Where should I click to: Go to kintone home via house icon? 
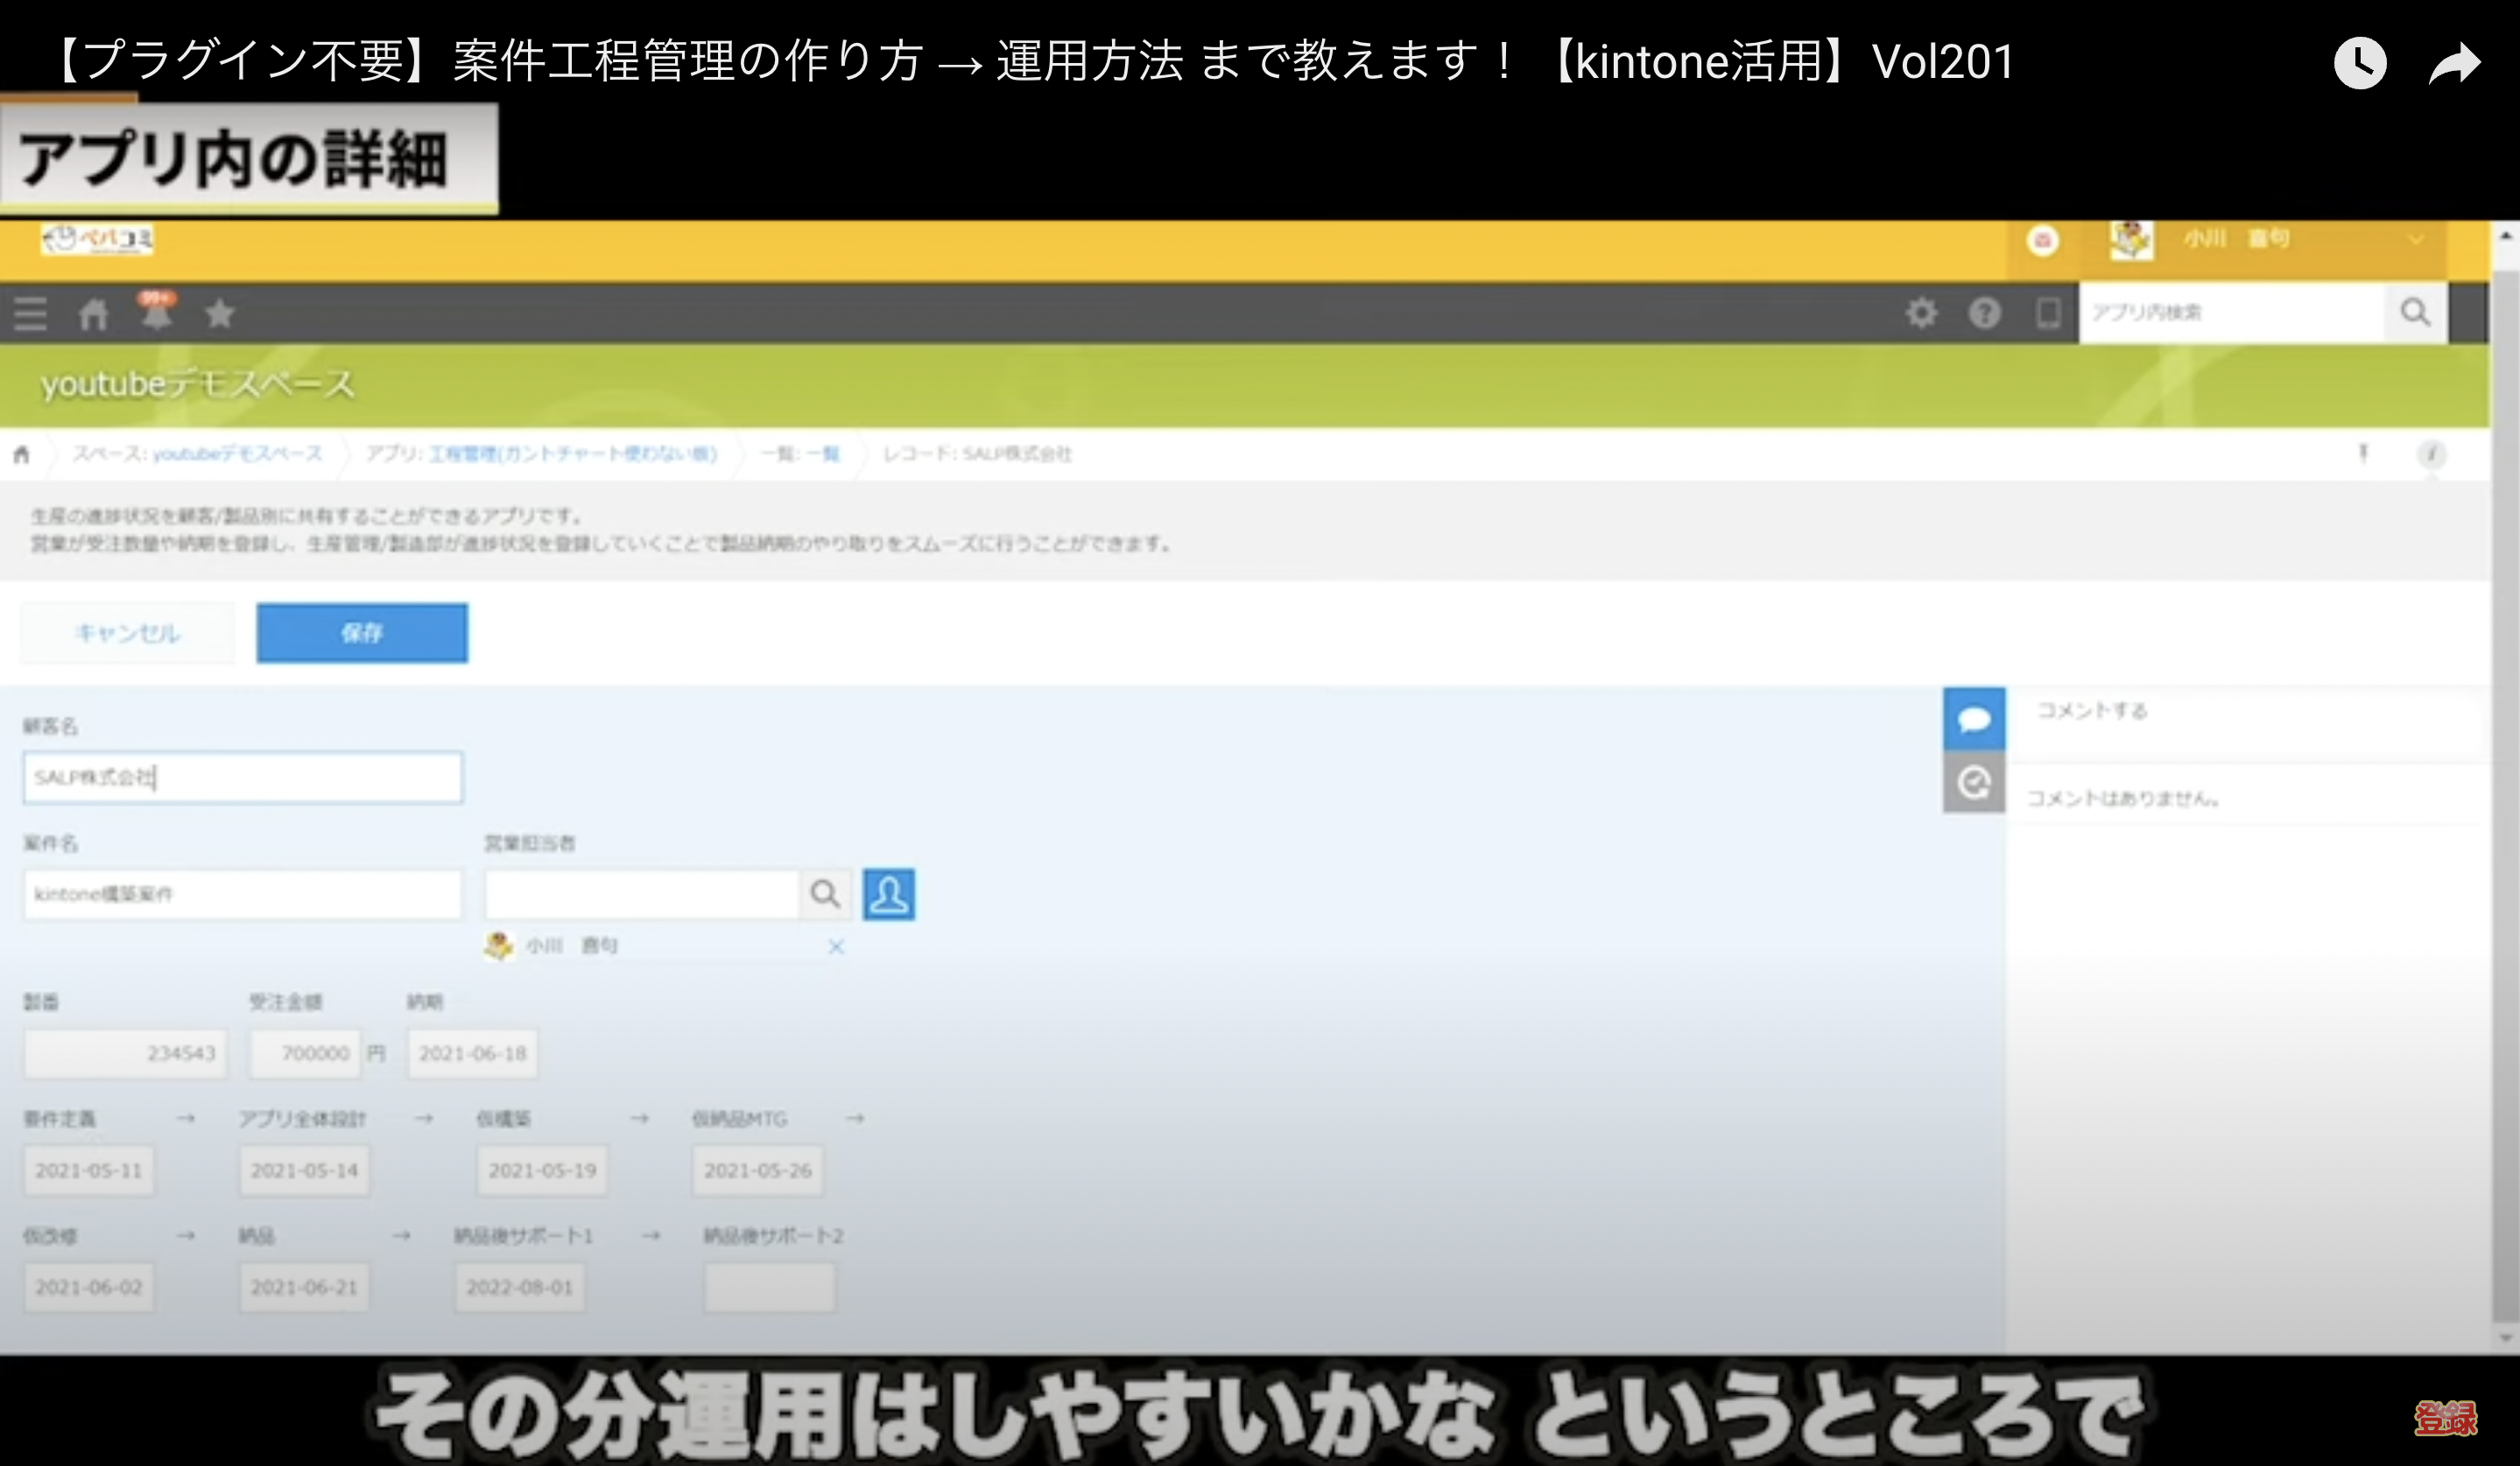(93, 314)
